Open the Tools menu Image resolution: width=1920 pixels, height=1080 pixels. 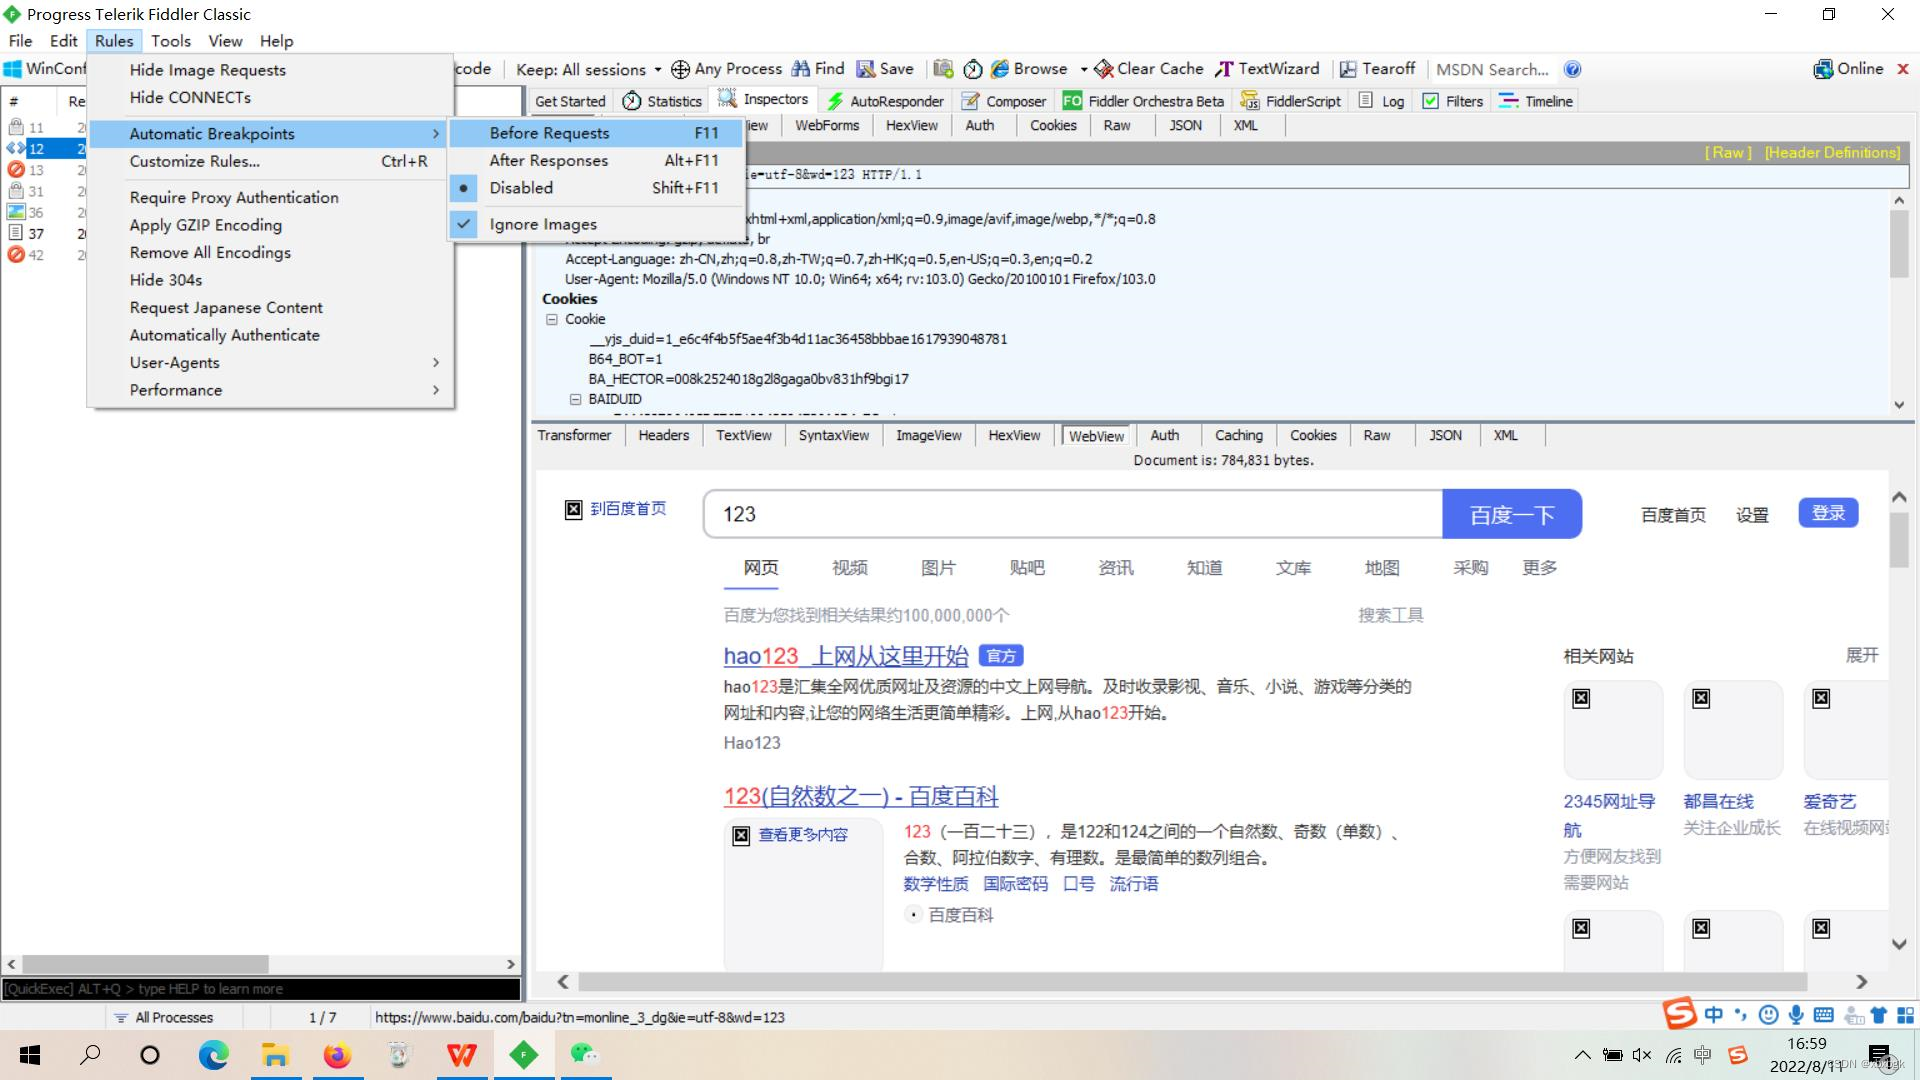click(x=171, y=41)
